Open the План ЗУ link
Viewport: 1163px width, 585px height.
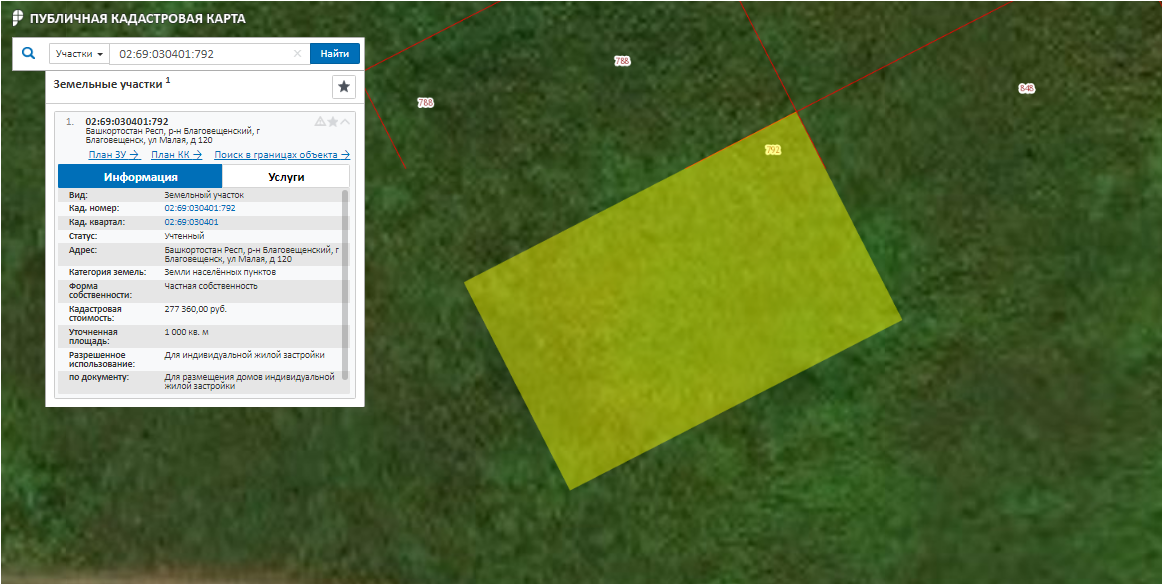pos(113,155)
